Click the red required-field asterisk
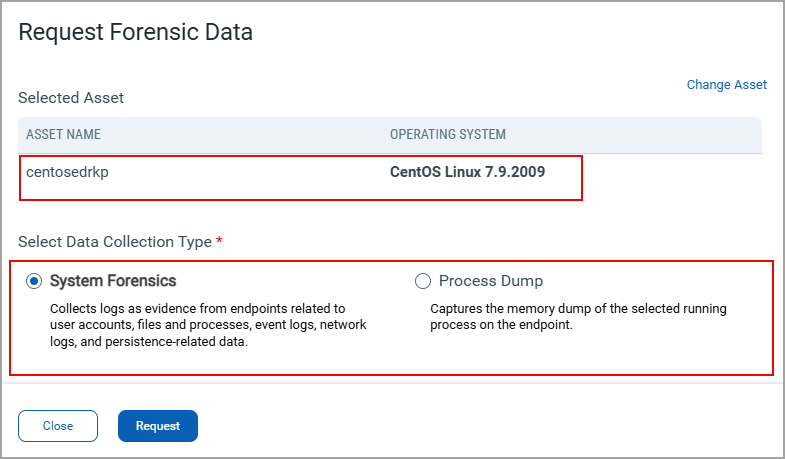The width and height of the screenshot is (785, 459). coord(219,241)
